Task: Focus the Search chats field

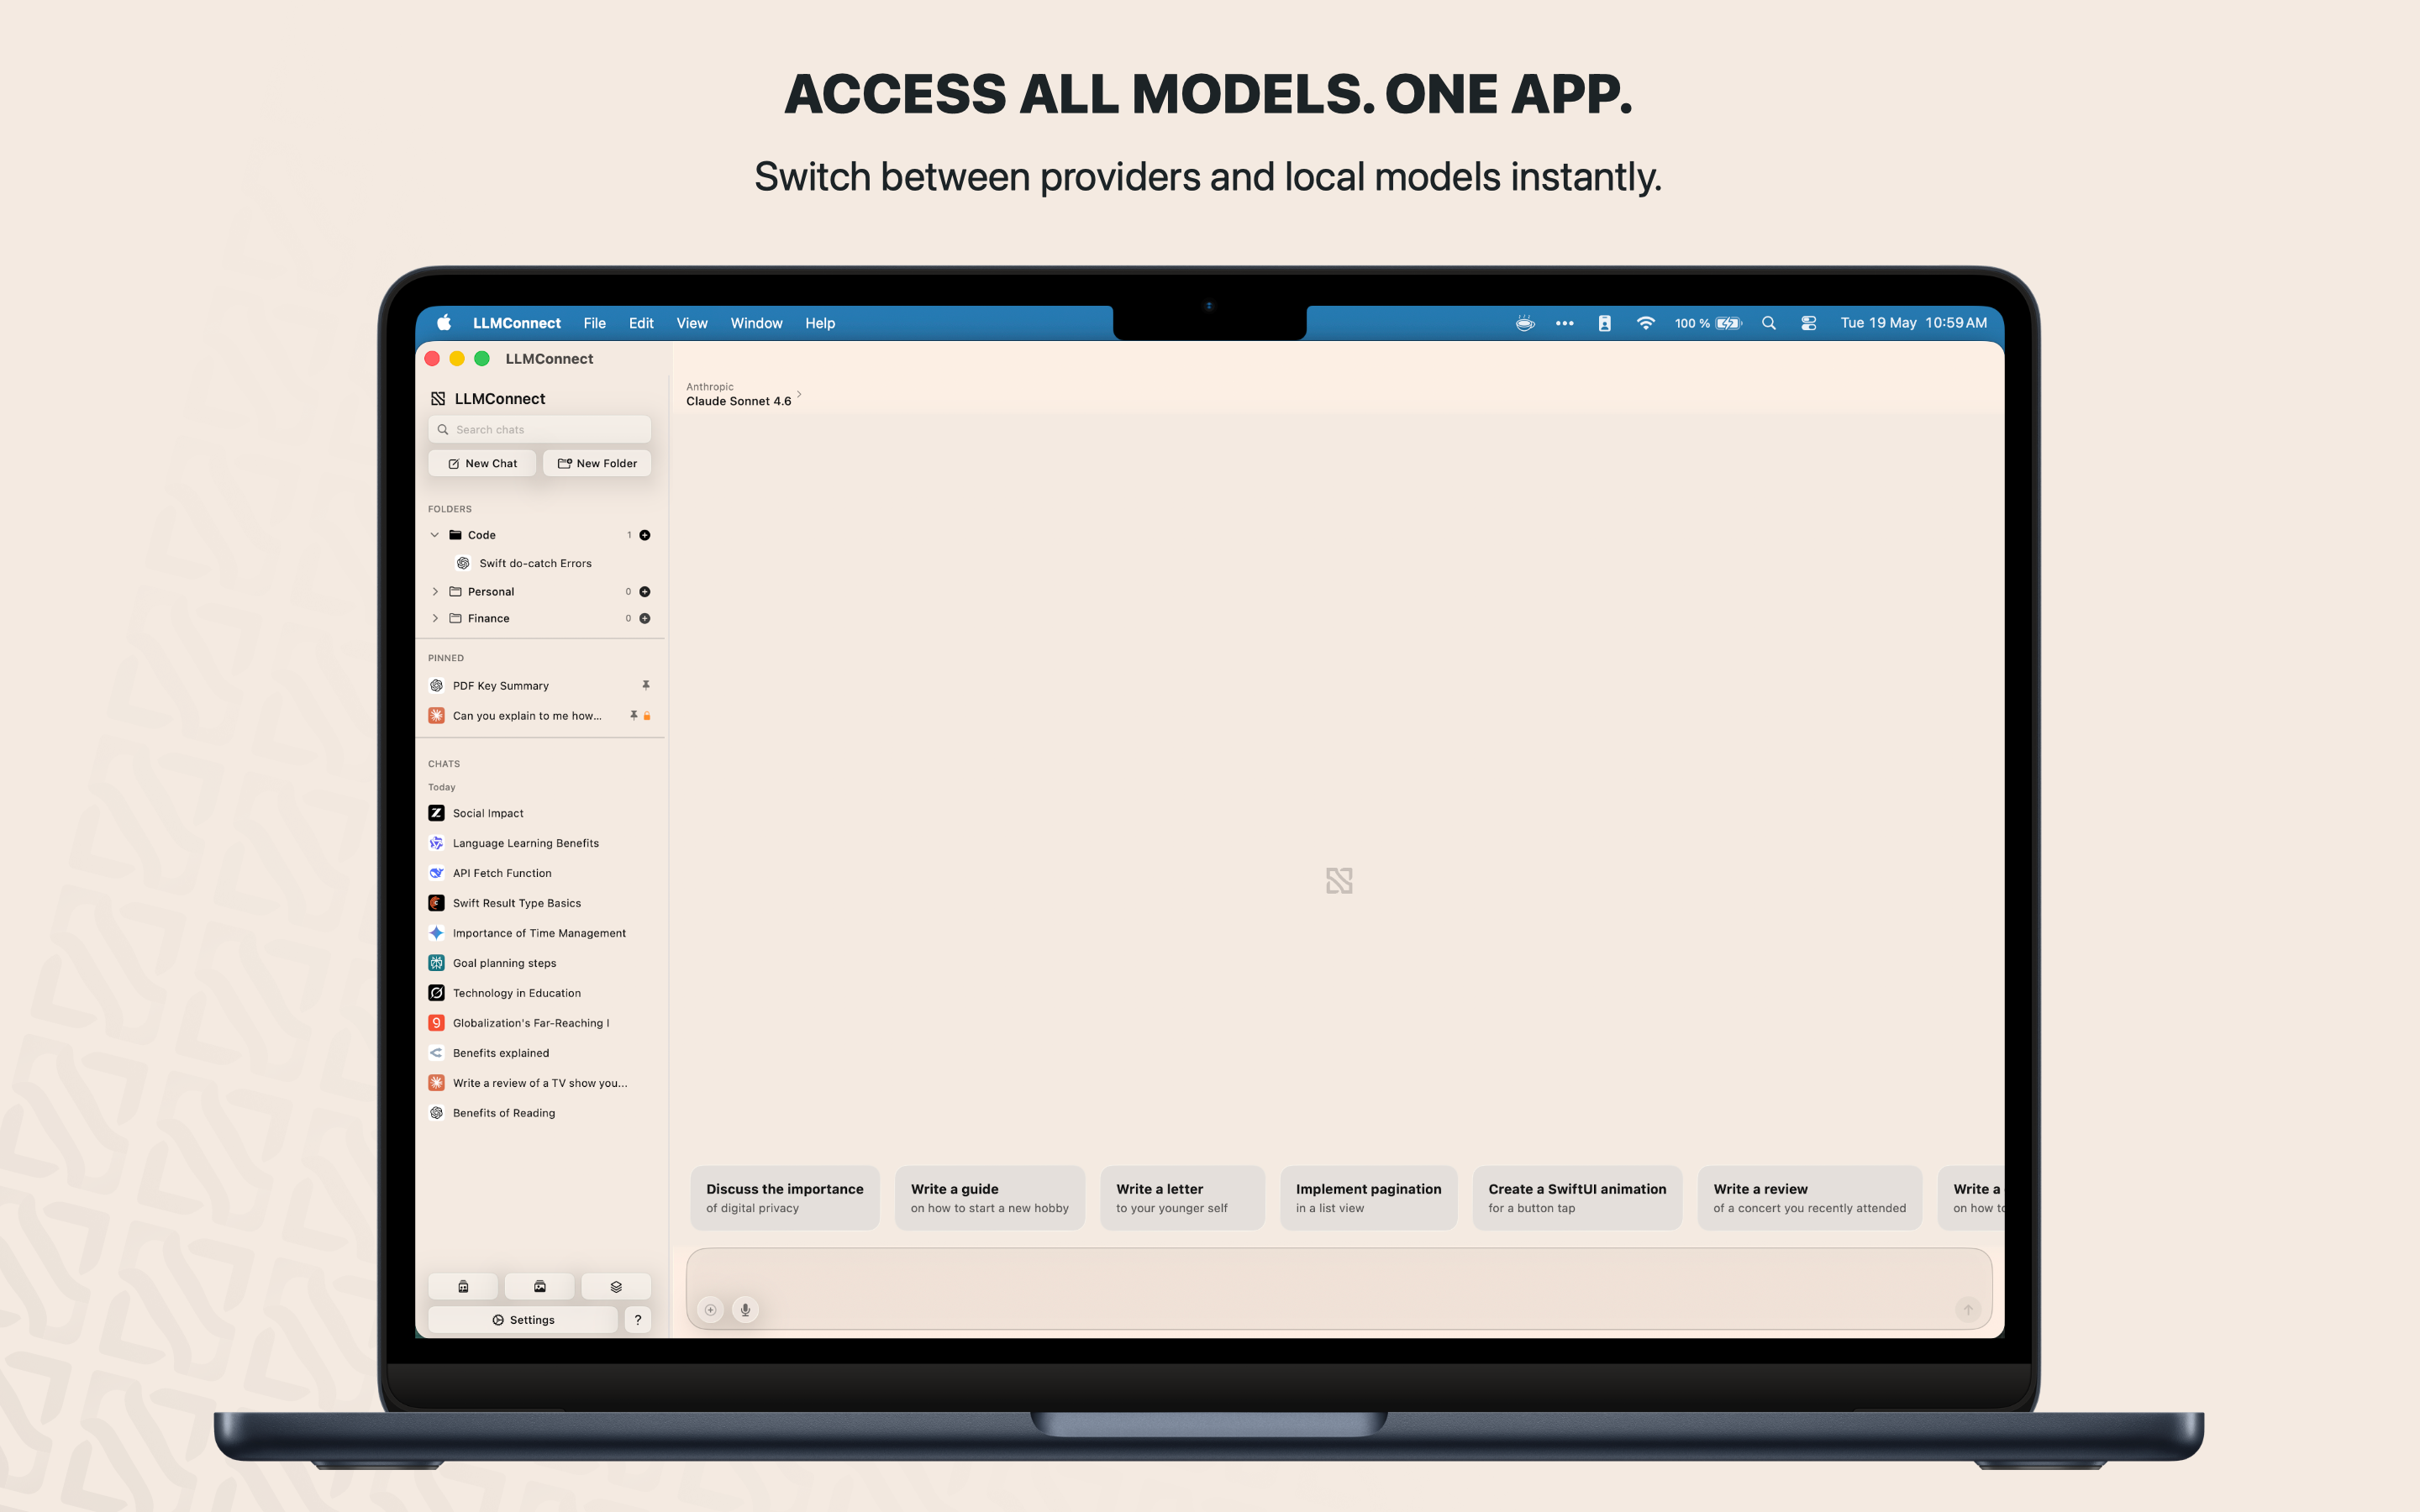Action: (540, 430)
